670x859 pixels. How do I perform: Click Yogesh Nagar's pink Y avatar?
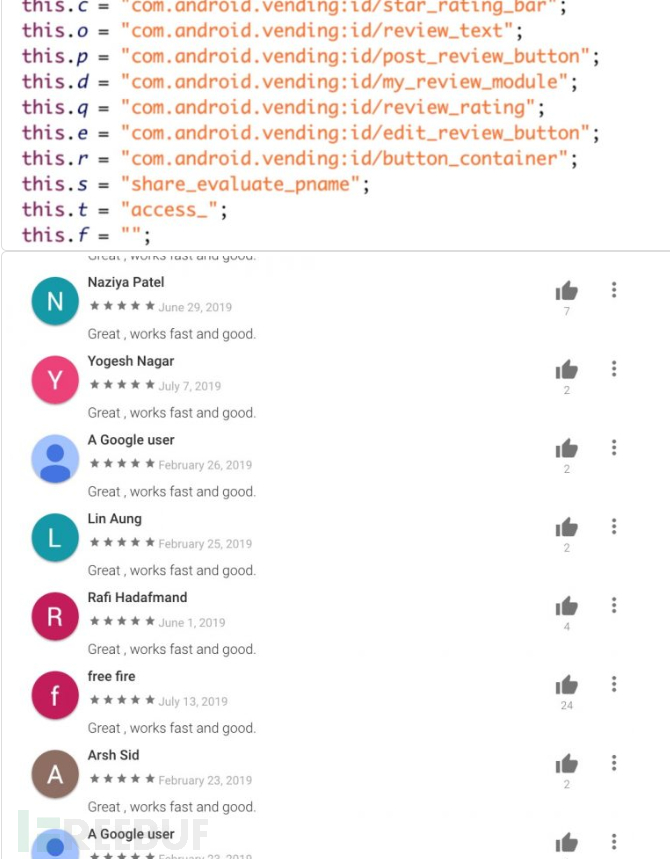click(x=55, y=380)
